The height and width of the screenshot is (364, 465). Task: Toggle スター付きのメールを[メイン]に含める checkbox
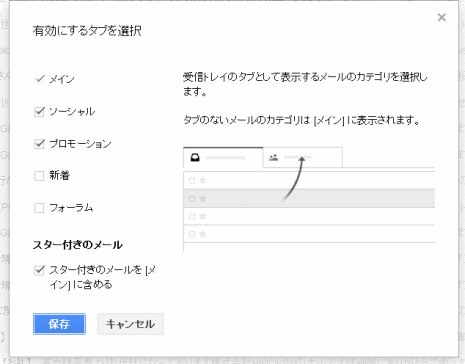point(39,270)
